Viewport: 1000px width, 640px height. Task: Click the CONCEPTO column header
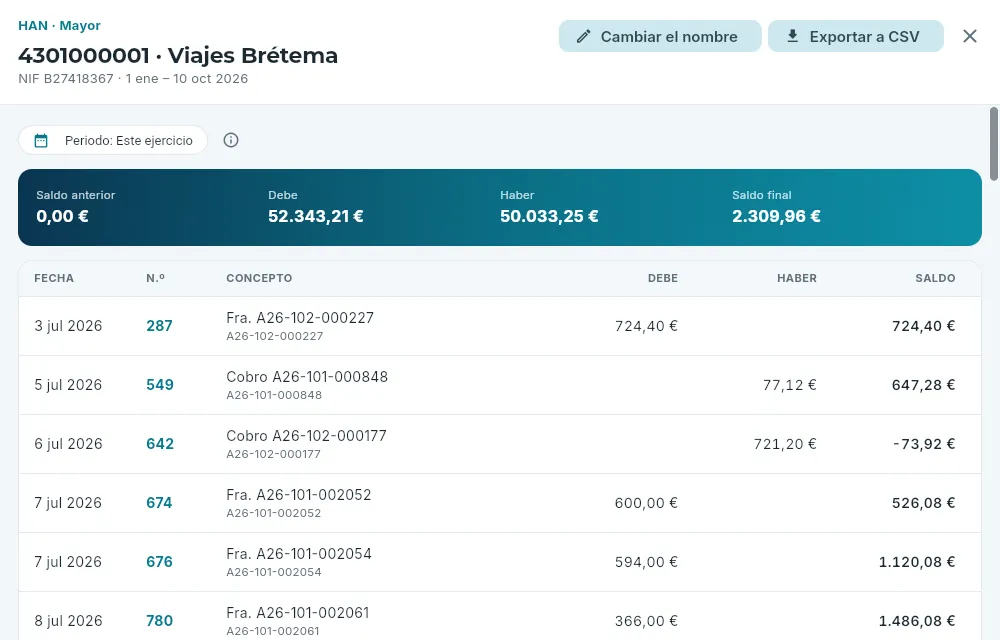point(259,278)
